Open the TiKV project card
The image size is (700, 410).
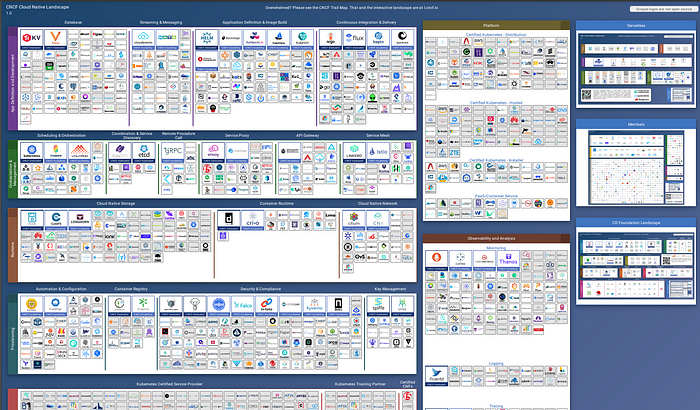click(32, 39)
